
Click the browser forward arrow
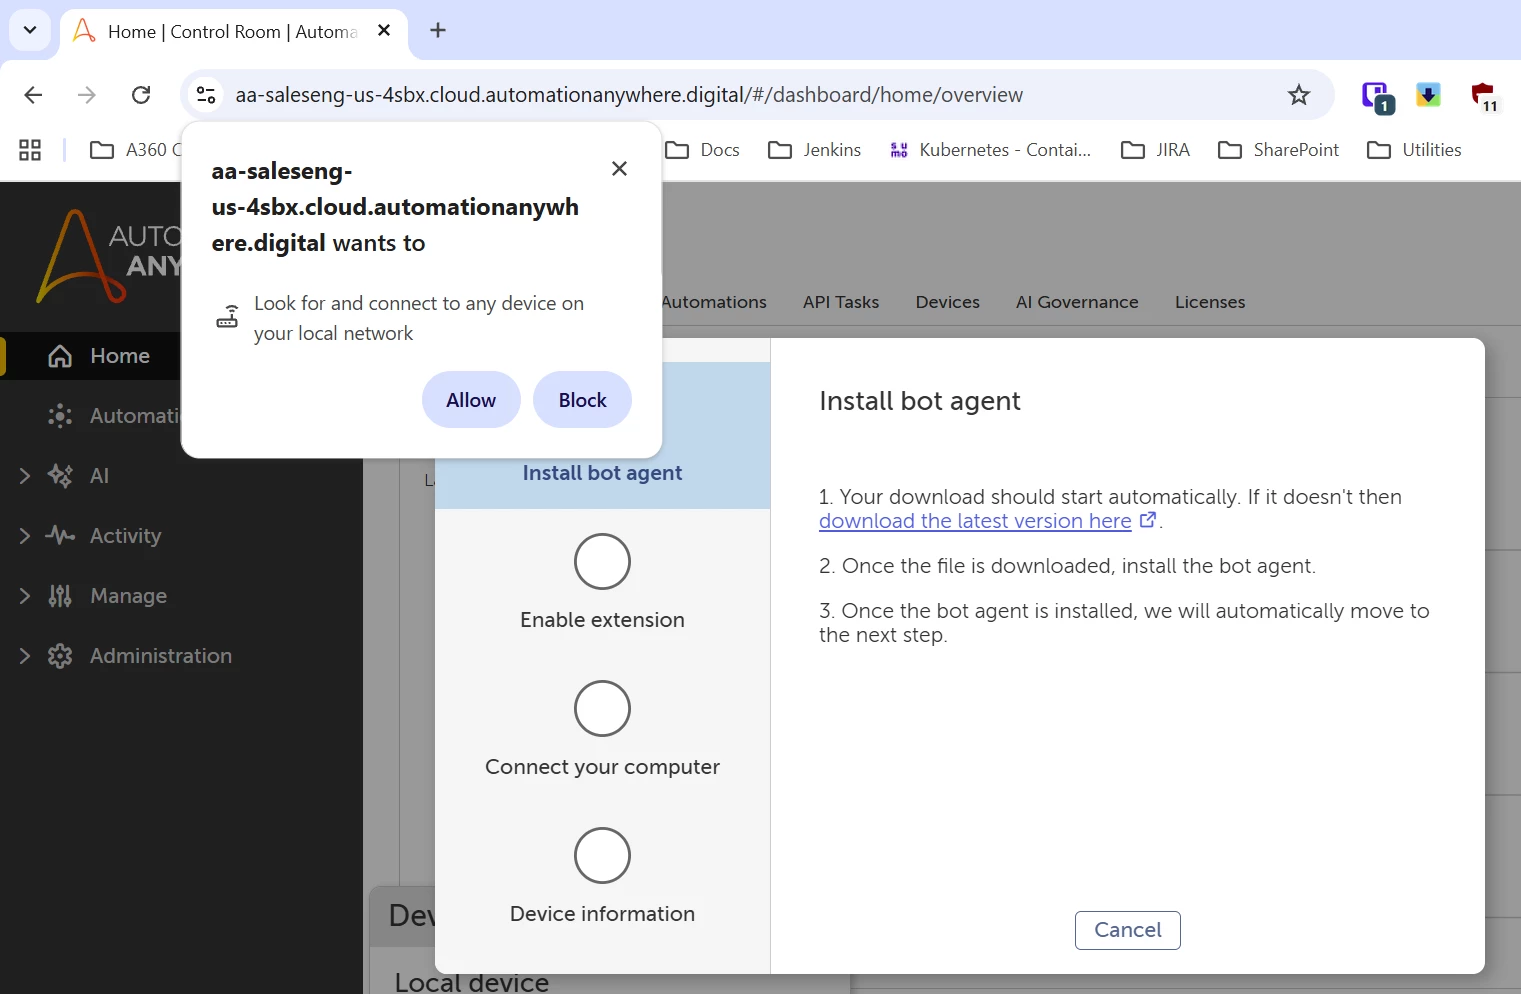tap(87, 95)
